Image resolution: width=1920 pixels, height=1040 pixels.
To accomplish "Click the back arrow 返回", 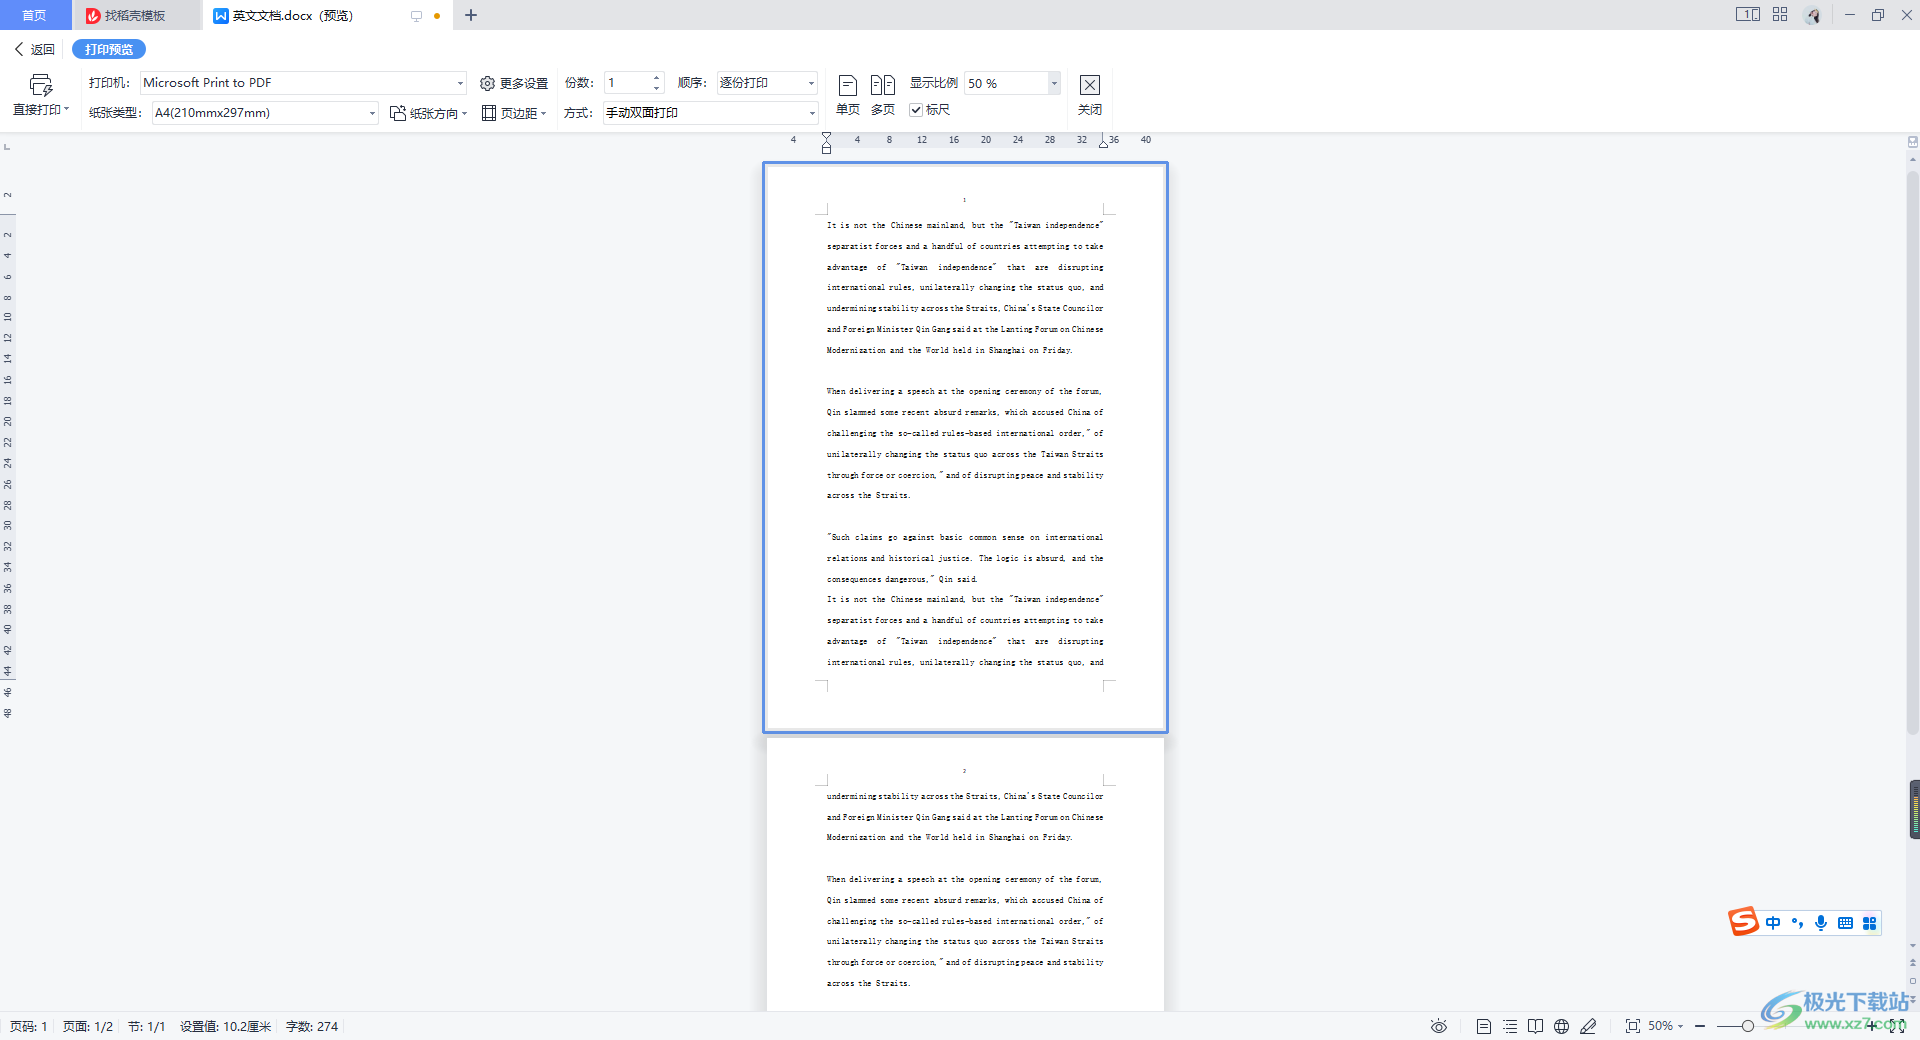I will tap(34, 49).
